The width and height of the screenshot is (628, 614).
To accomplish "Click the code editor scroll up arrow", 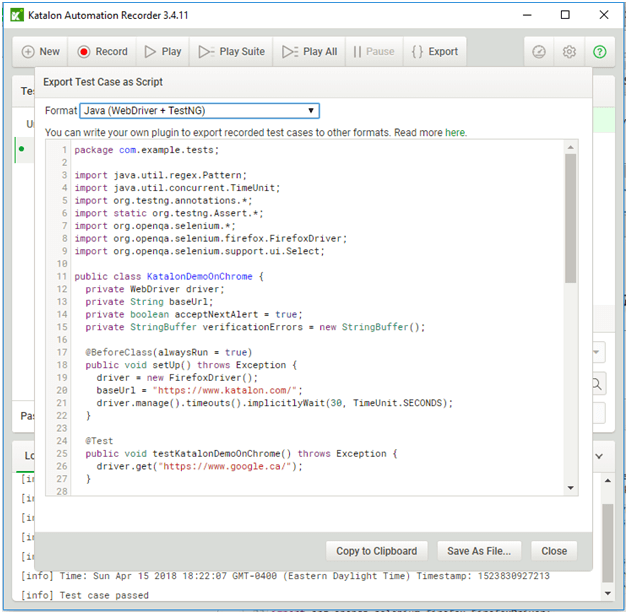I will coord(571,148).
